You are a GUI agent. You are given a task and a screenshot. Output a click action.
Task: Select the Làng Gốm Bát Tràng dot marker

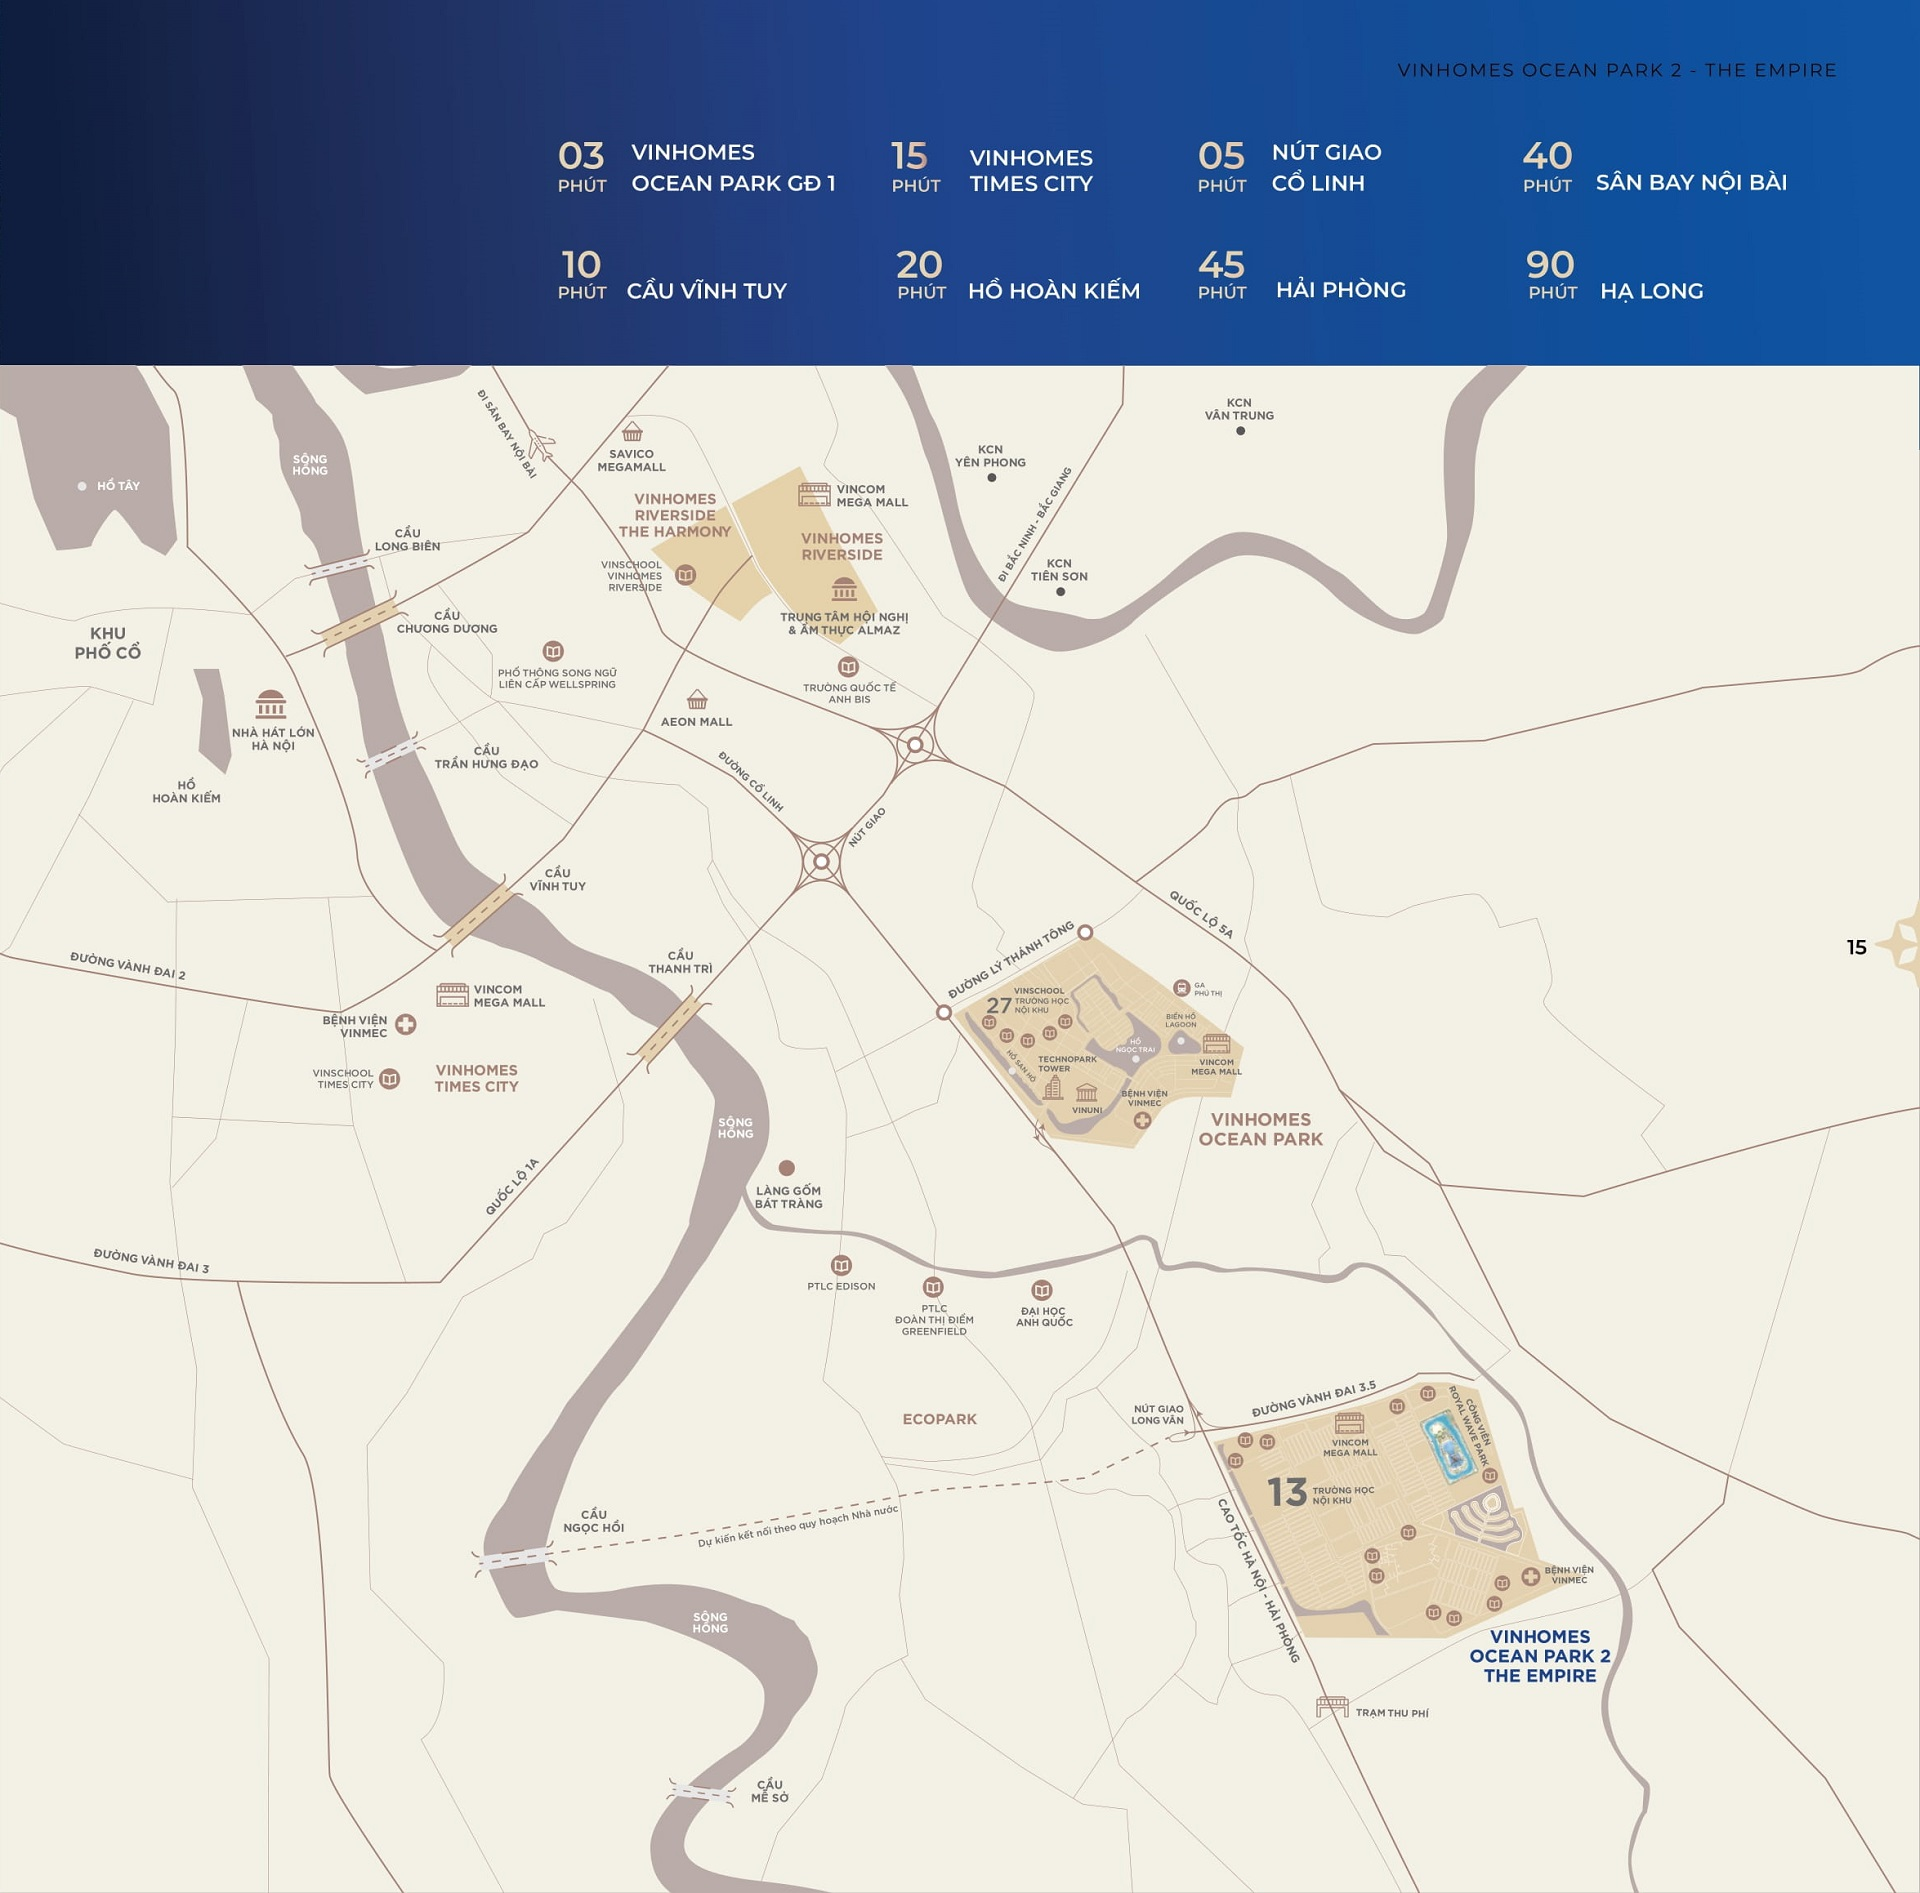787,1168
